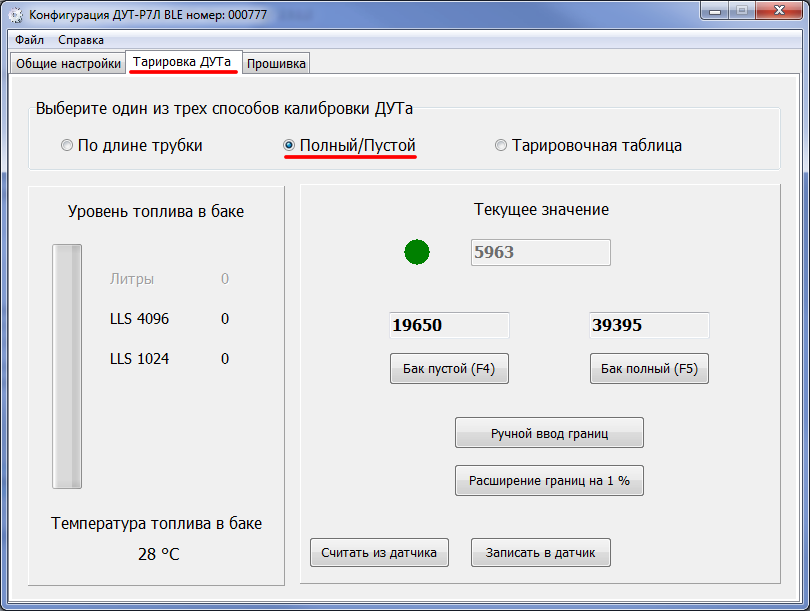Image resolution: width=810 pixels, height=611 pixels.
Task: Click "Записать в датчик" to save settings
Action: coord(541,553)
